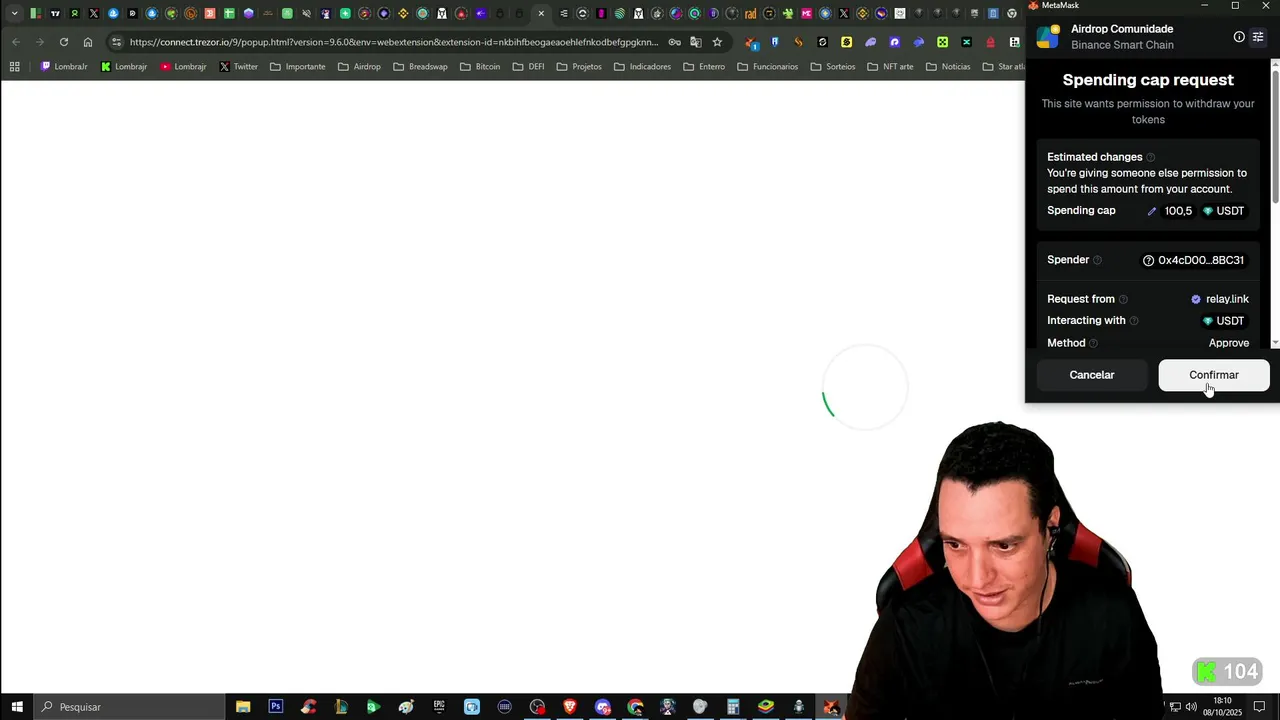This screenshot has height=720, width=1280.
Task: Open Google Chrome from the taskbar
Action: click(635, 707)
